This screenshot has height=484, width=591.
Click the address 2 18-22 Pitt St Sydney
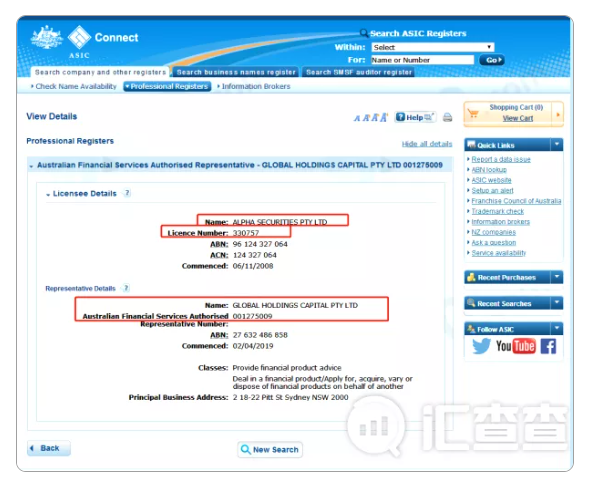(290, 397)
